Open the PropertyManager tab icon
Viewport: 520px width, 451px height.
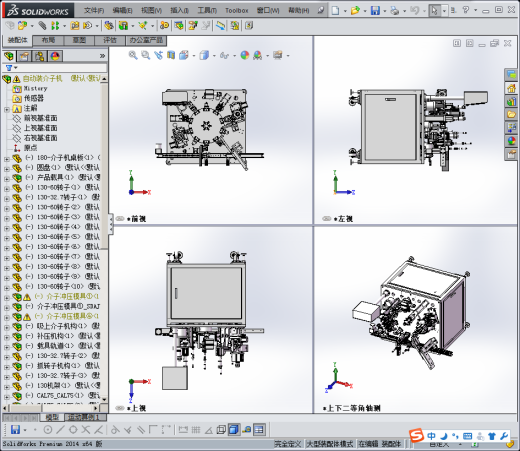24,56
